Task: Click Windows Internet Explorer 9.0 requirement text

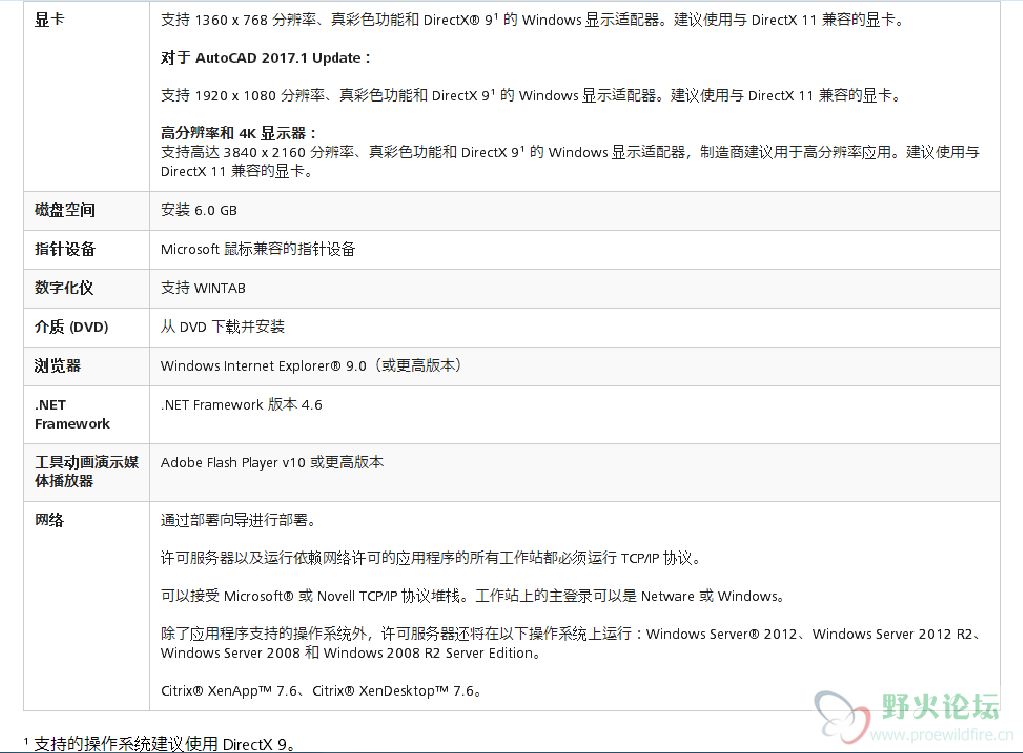Action: (311, 365)
